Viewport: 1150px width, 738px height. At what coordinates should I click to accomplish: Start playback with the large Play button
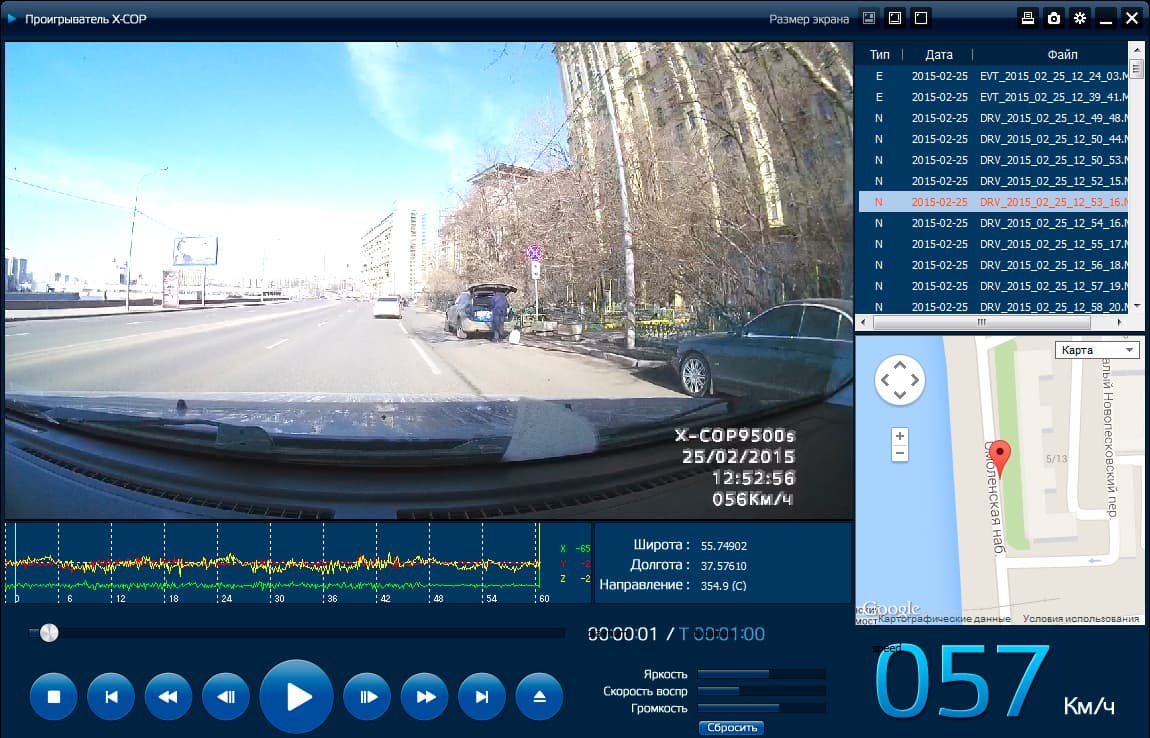tap(296, 696)
